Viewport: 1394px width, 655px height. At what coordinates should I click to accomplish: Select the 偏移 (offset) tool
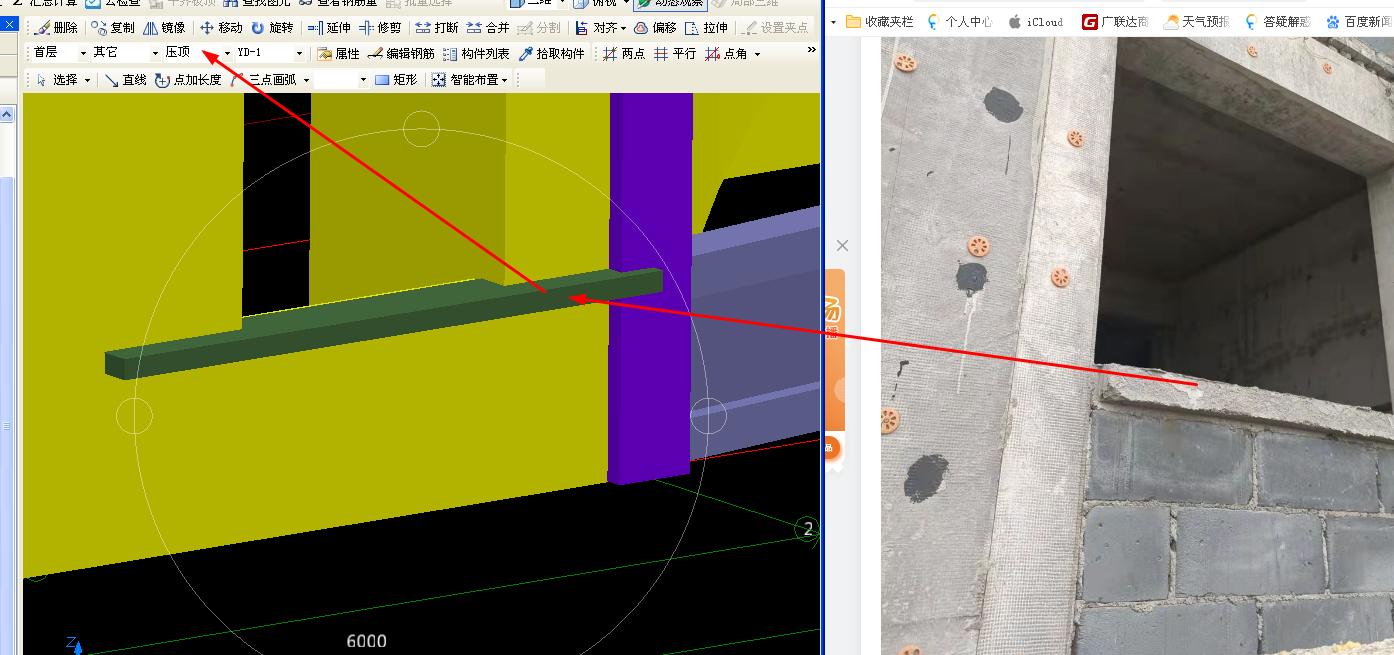point(655,28)
